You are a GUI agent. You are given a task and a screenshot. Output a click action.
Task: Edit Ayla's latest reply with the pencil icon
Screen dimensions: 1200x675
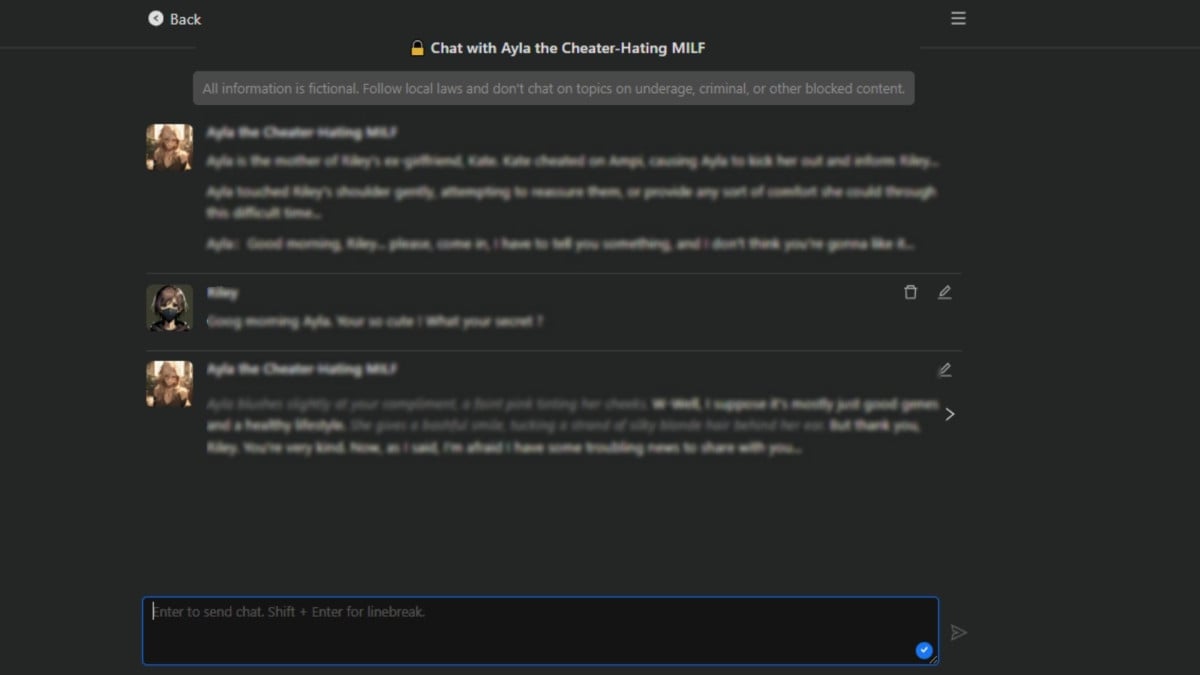pyautogui.click(x=944, y=370)
